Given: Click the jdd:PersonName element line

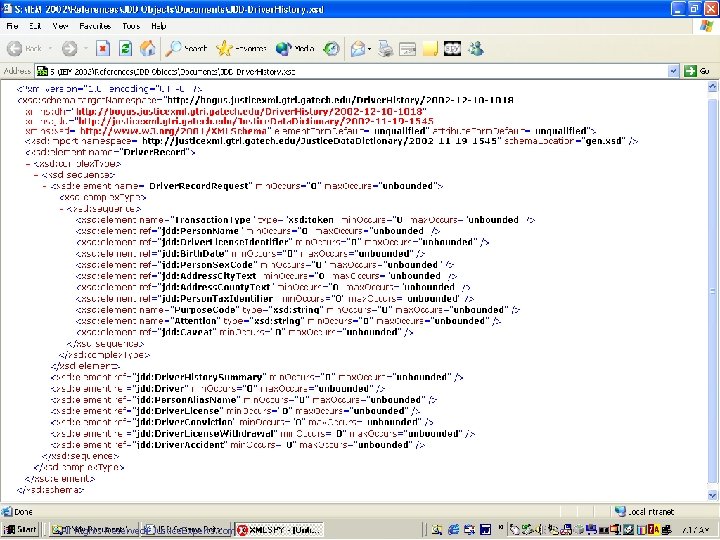Looking at the screenshot, I should (x=258, y=231).
